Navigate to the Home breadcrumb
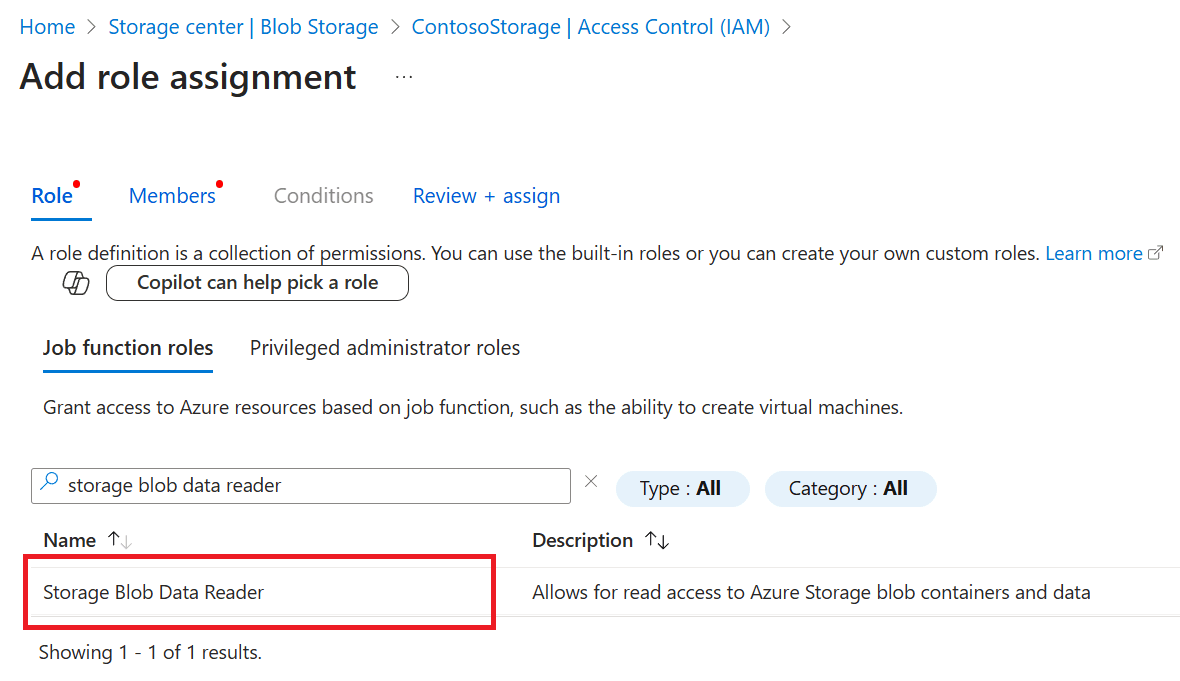1180x681 pixels. (47, 27)
